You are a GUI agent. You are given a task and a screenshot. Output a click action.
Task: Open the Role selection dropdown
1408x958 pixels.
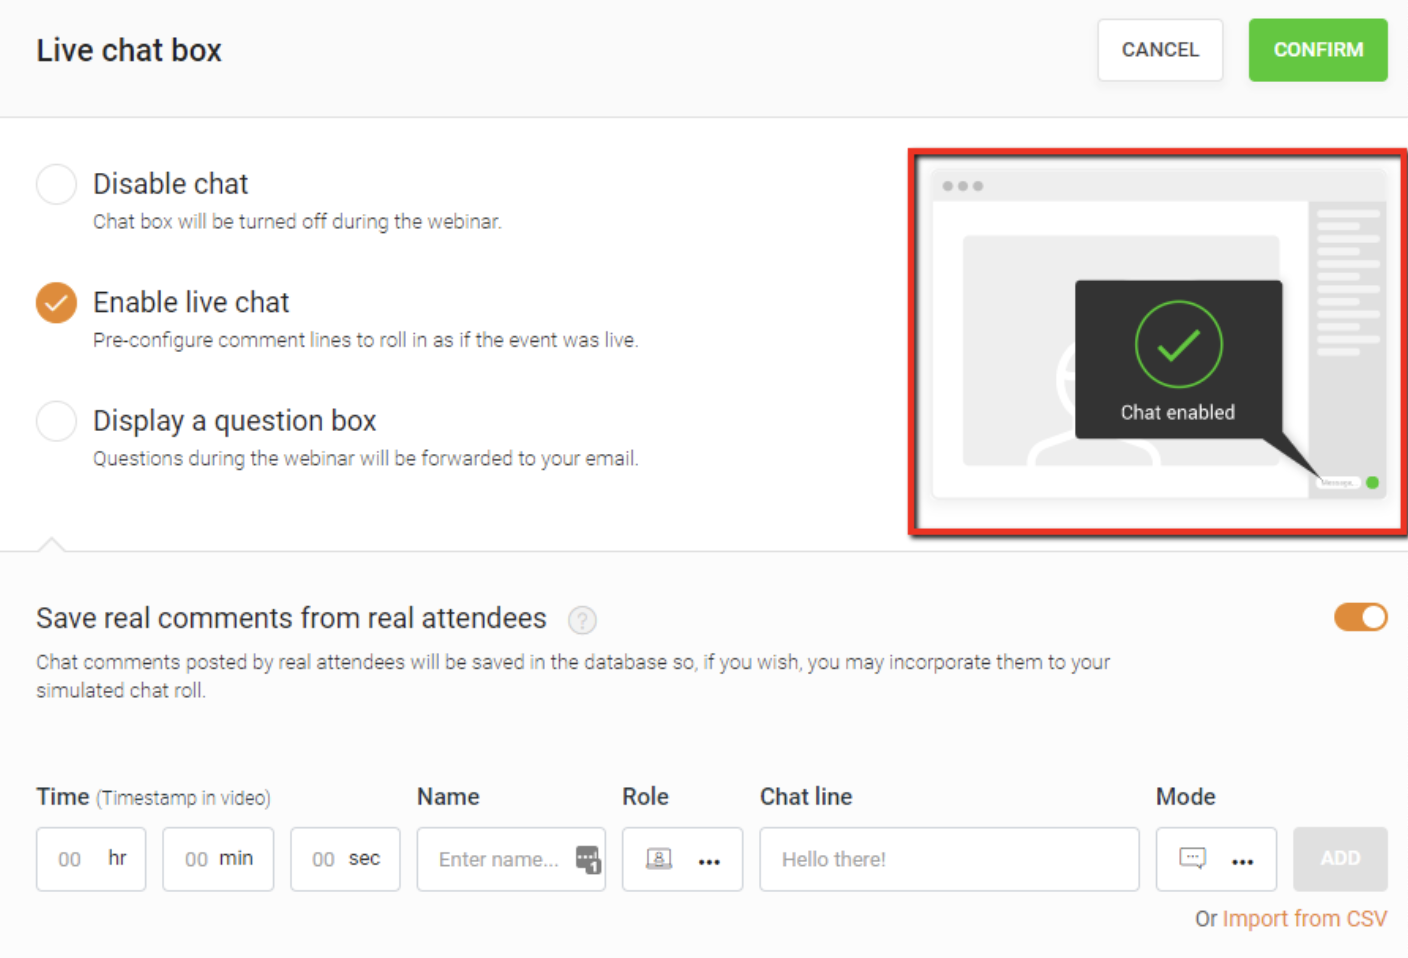pos(709,862)
